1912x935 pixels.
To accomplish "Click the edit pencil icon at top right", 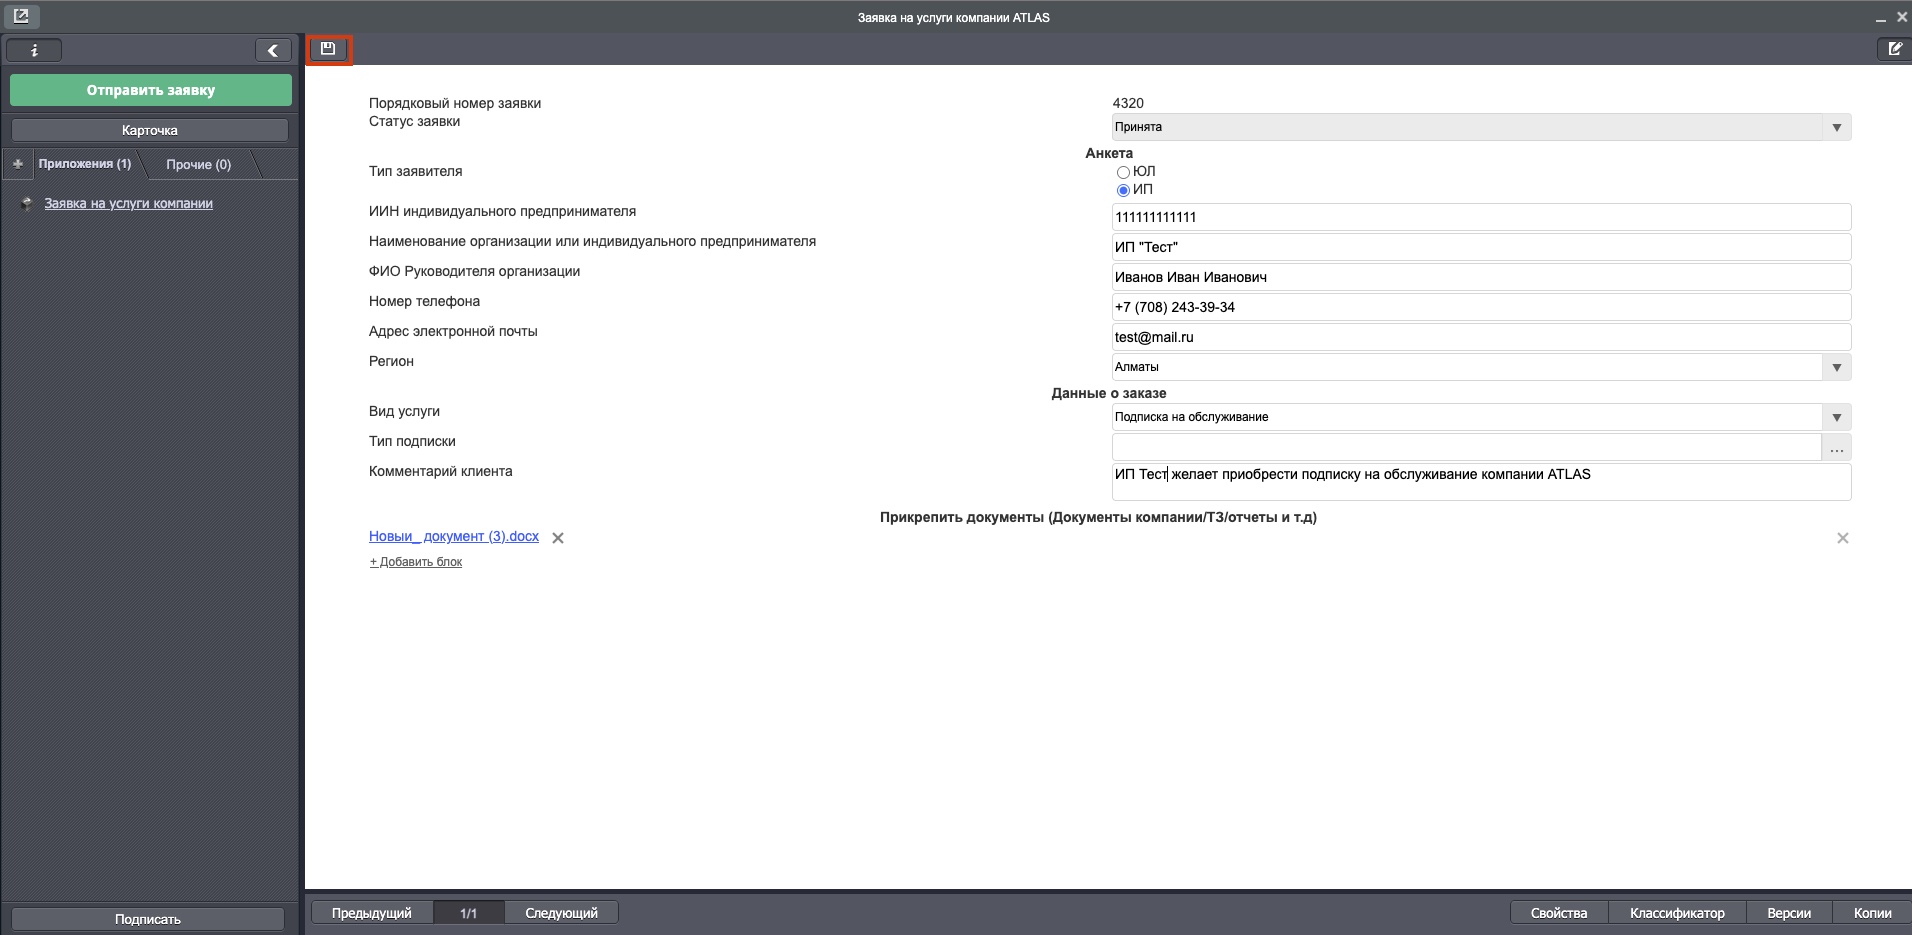I will coord(1894,49).
